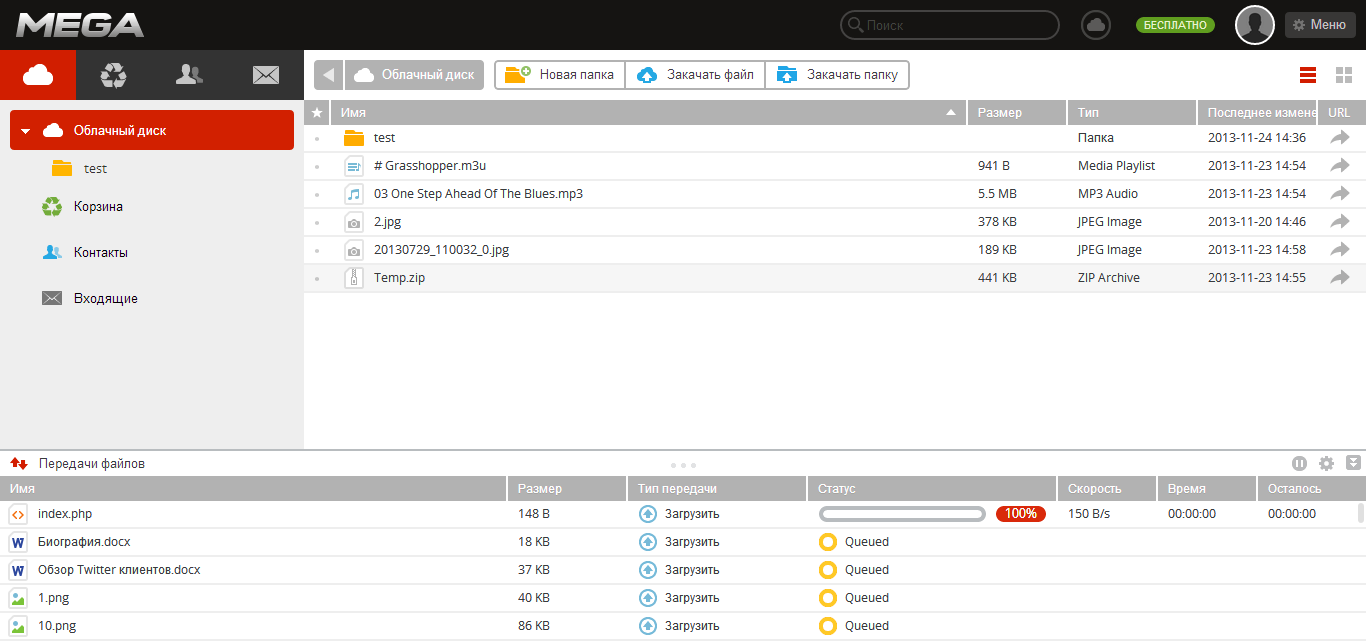The height and width of the screenshot is (642, 1366).
Task: Click the БЕСПЛАТНО account badge
Action: (1175, 25)
